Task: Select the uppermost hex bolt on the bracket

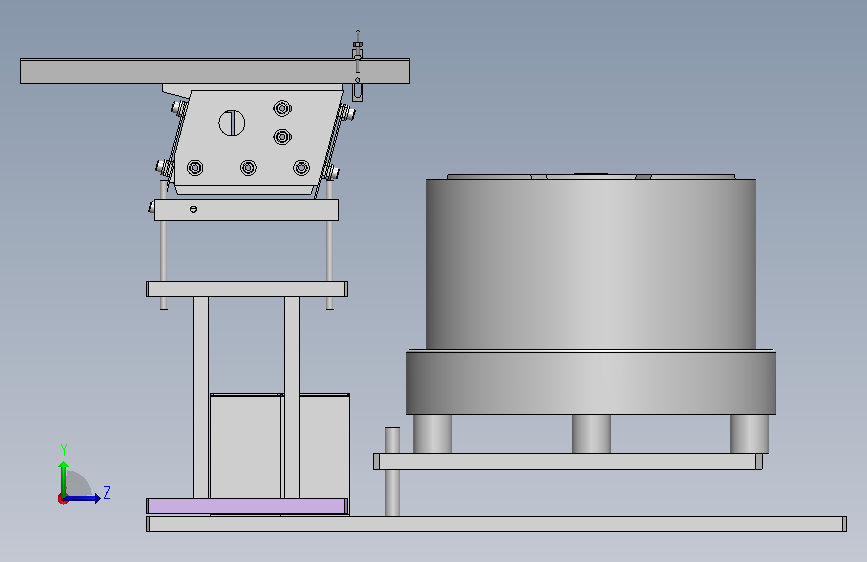Action: [x=283, y=108]
